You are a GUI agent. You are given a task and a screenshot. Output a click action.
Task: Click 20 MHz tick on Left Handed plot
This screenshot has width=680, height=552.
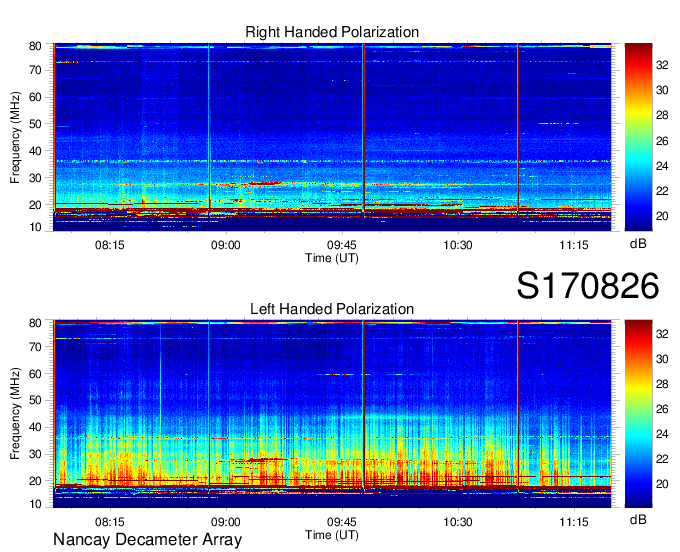click(x=35, y=481)
